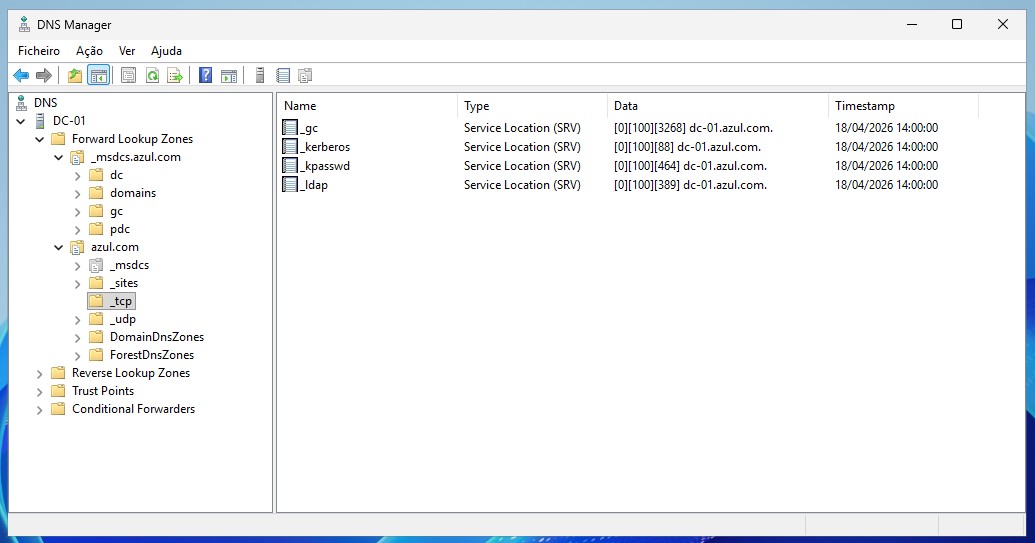1035x543 pixels.
Task: Select the azul.com zone
Action: 115,247
